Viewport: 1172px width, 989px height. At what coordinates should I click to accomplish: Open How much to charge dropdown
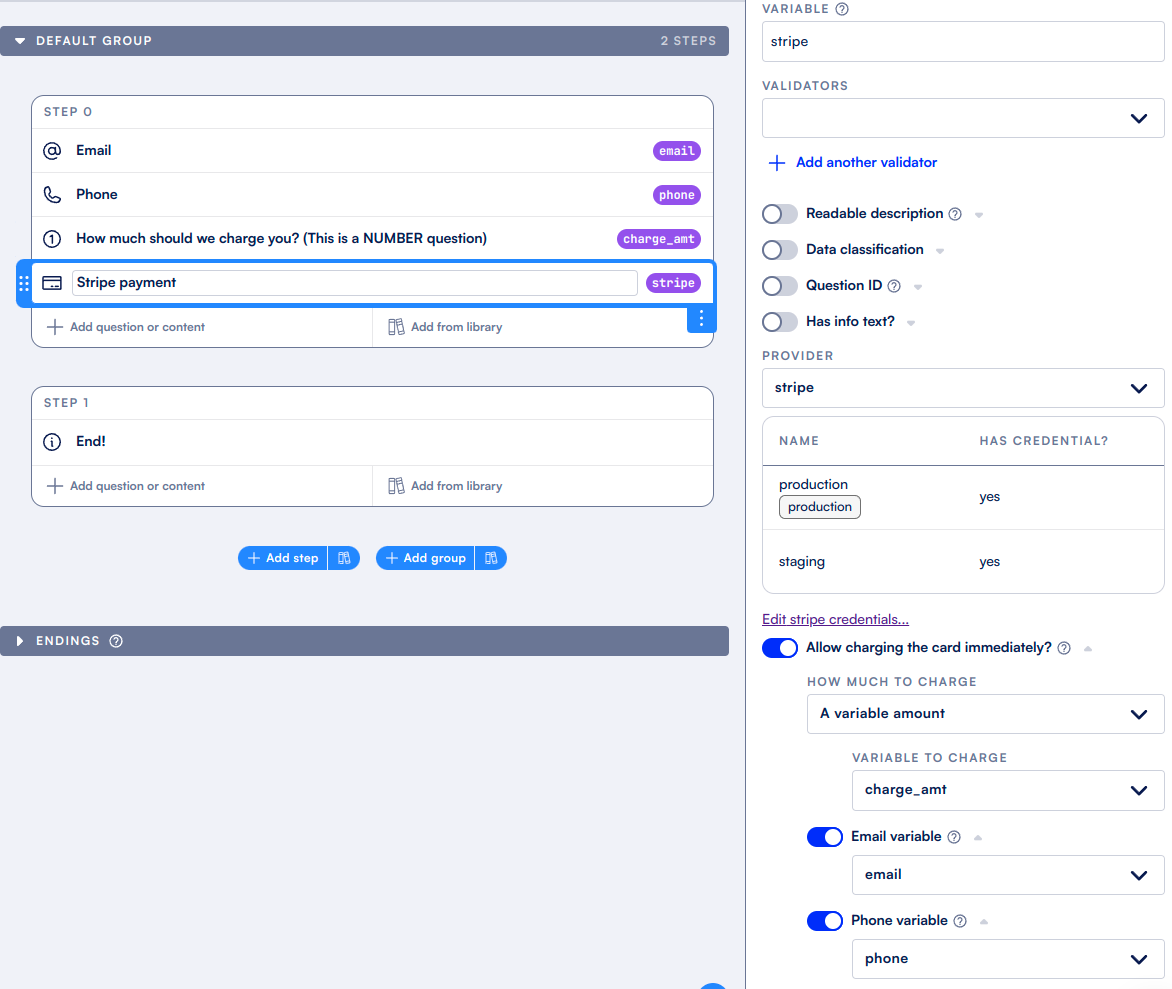click(x=985, y=714)
